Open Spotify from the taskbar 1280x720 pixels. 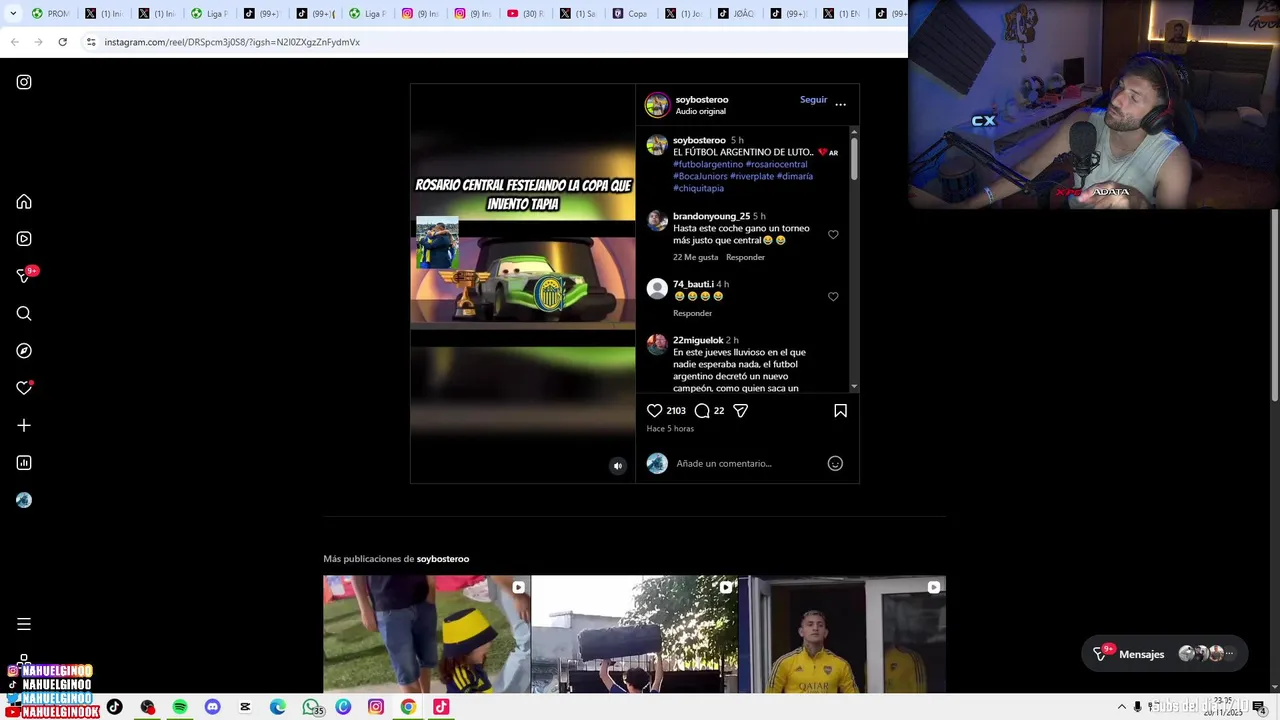[180, 707]
